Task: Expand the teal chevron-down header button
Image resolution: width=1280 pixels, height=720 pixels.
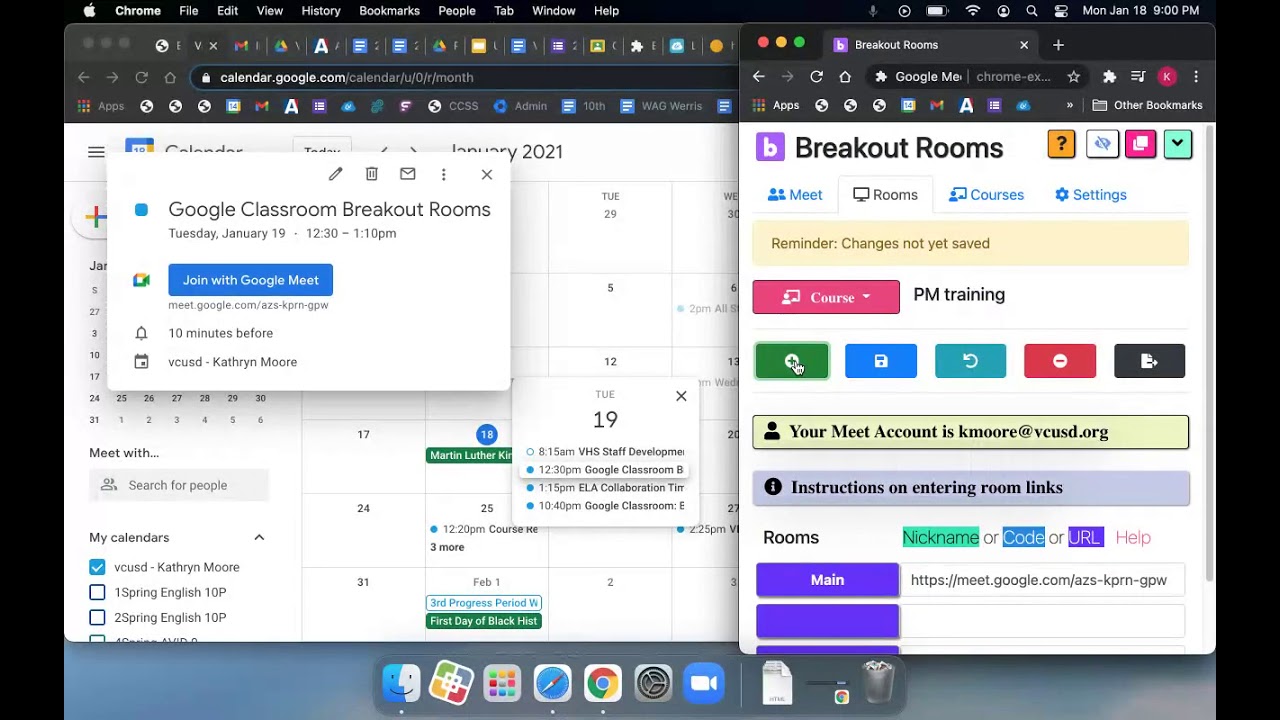Action: [1178, 144]
